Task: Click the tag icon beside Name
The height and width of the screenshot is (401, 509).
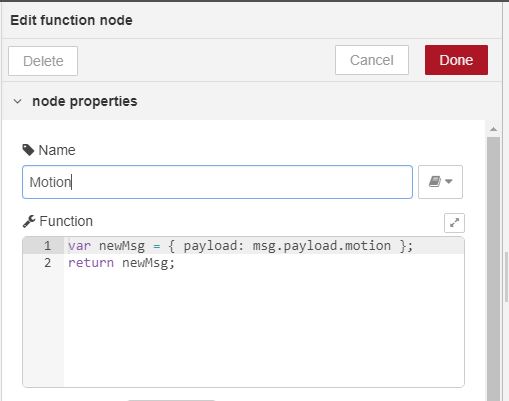Action: click(x=28, y=150)
